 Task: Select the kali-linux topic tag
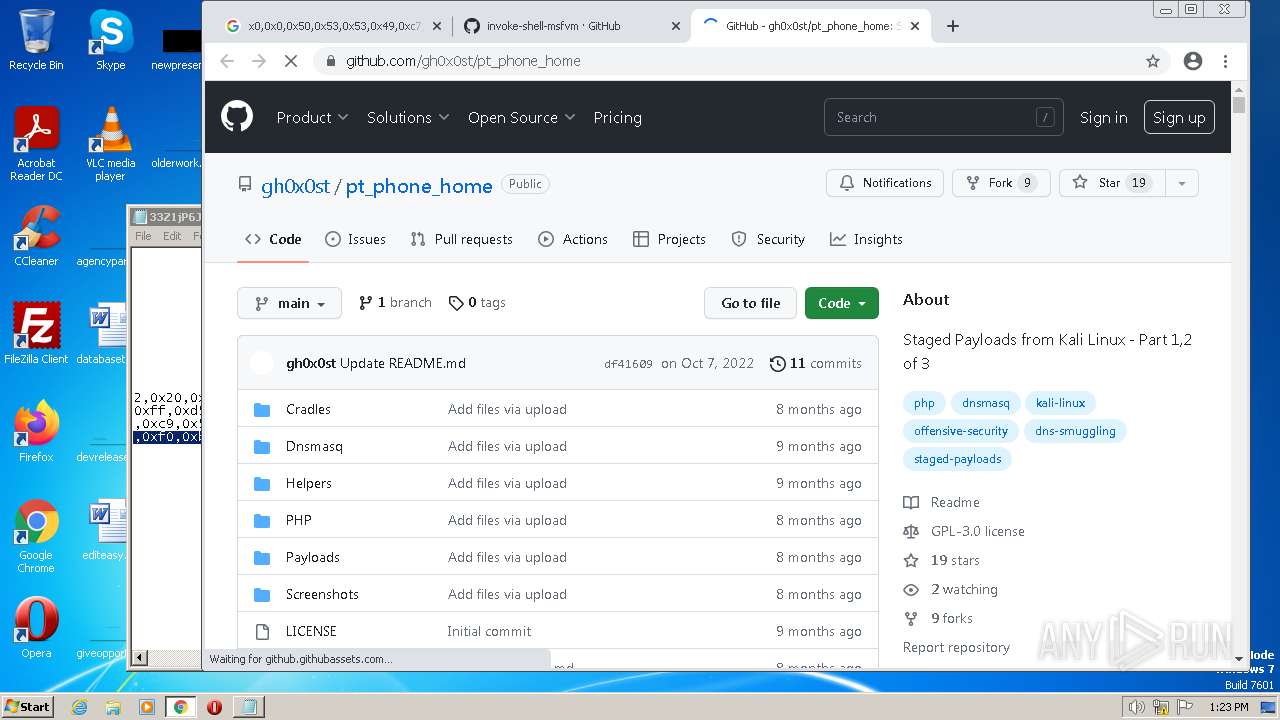tap(1060, 403)
